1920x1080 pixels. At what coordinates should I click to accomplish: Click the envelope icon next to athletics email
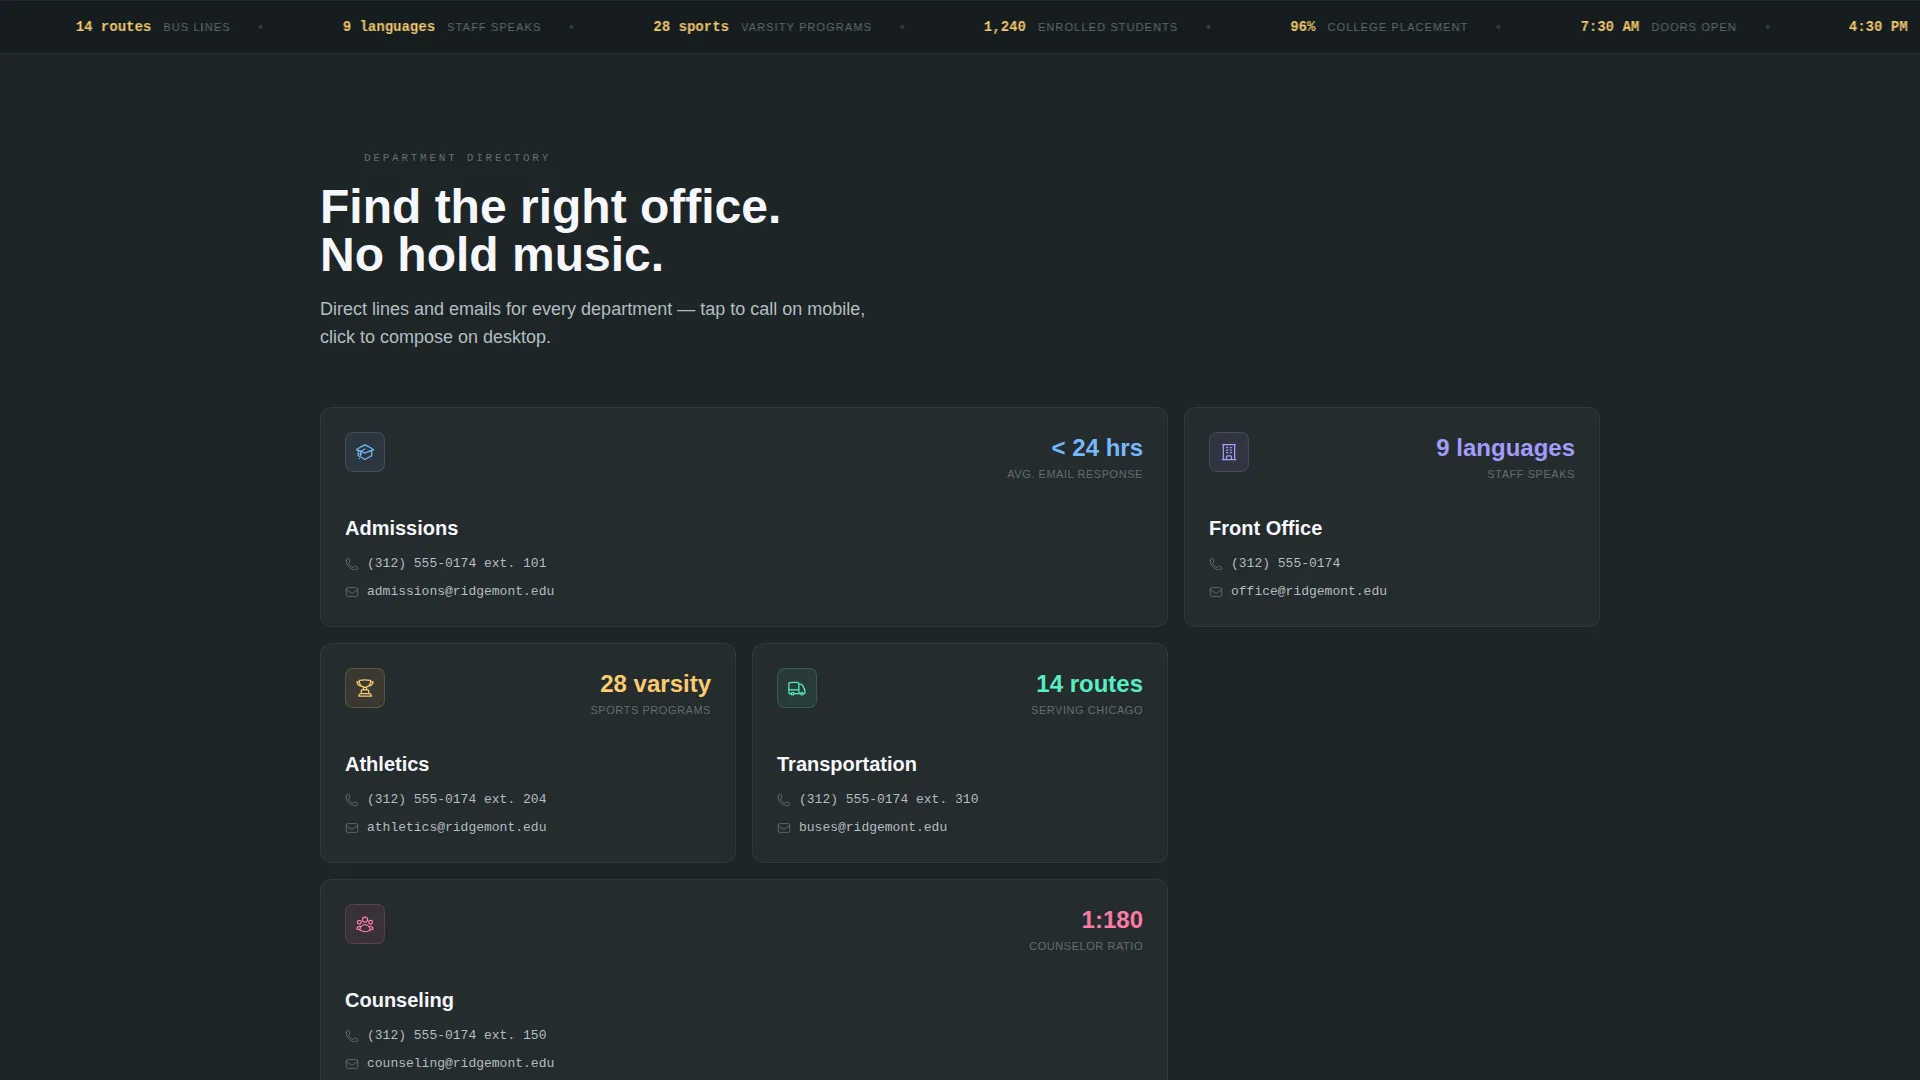point(352,828)
